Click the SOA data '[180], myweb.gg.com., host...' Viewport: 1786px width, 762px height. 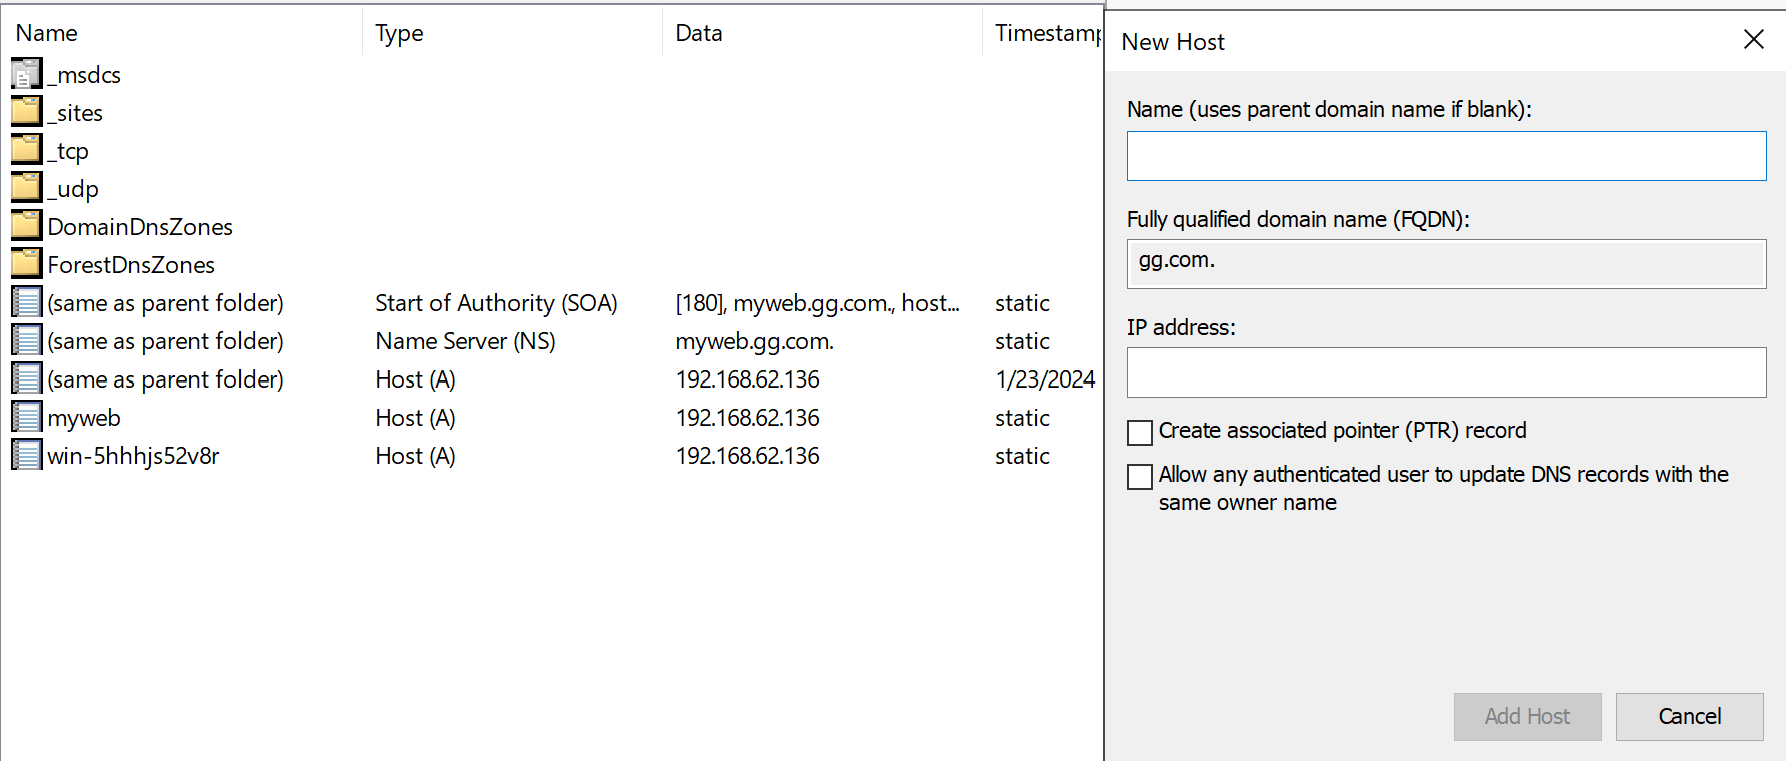[x=817, y=303]
